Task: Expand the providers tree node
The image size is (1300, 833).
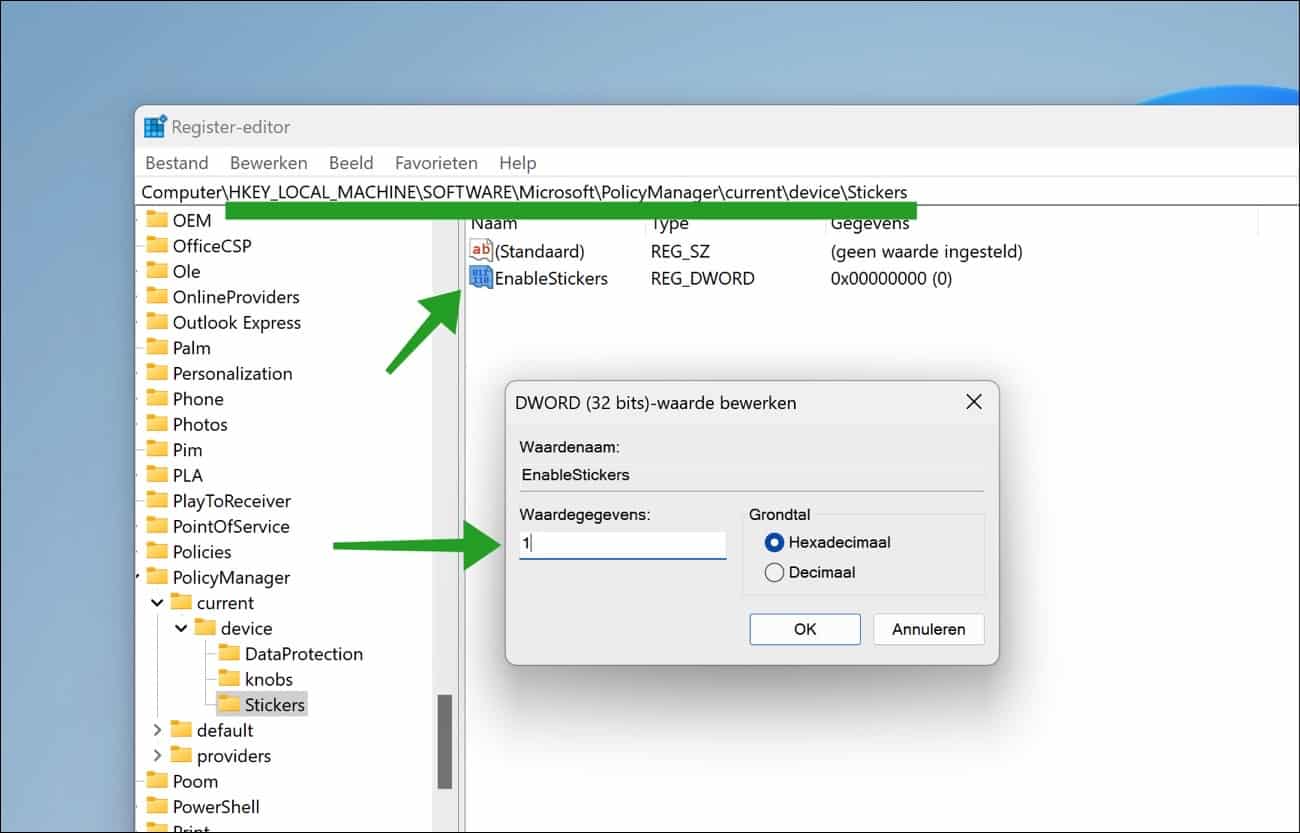Action: [157, 756]
